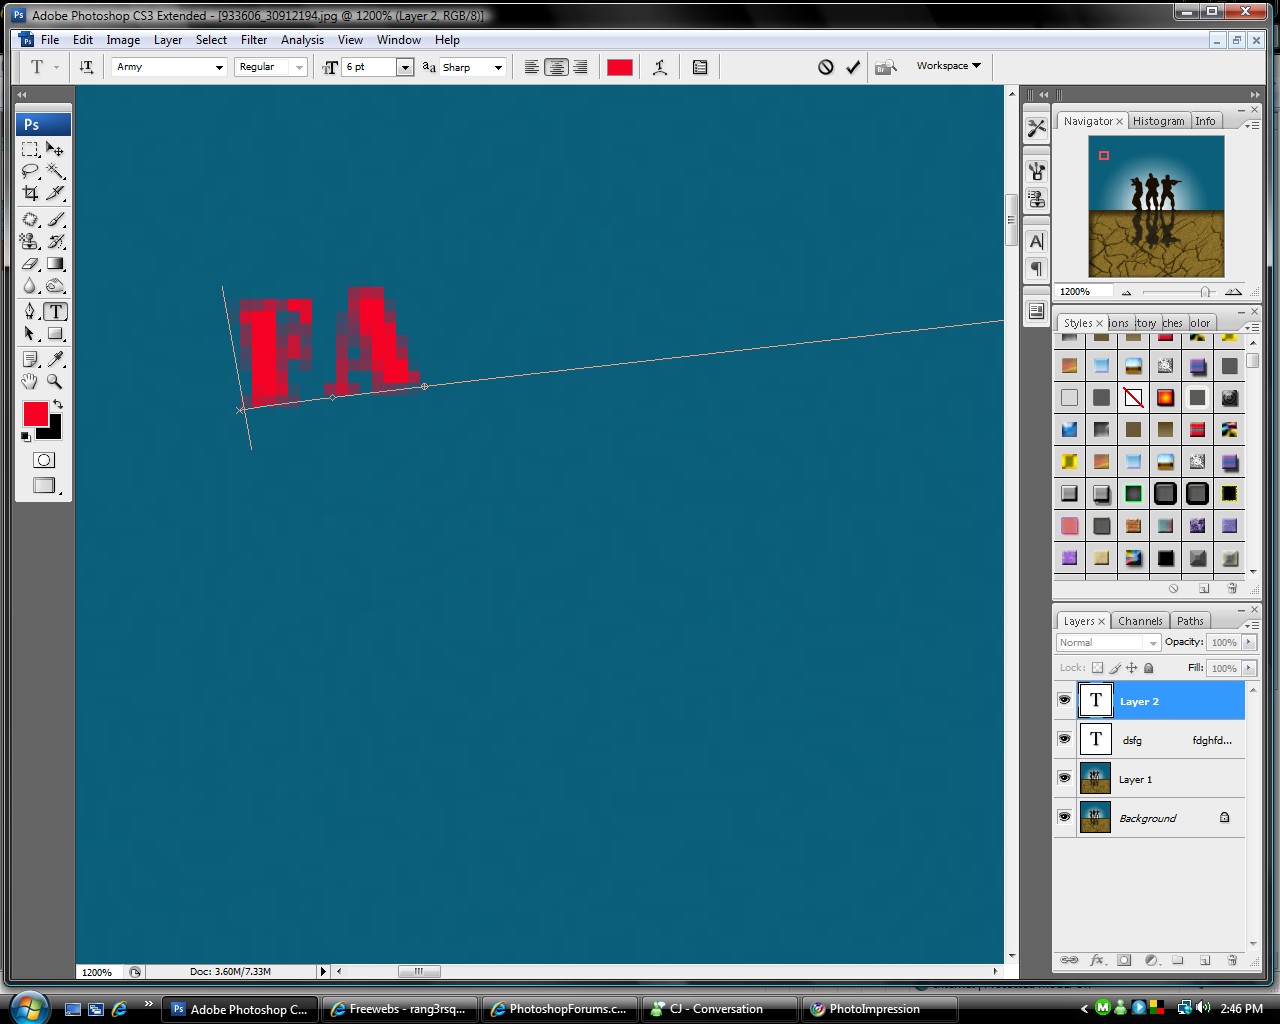Switch to the Channels tab
Image resolution: width=1280 pixels, height=1024 pixels.
(1140, 621)
